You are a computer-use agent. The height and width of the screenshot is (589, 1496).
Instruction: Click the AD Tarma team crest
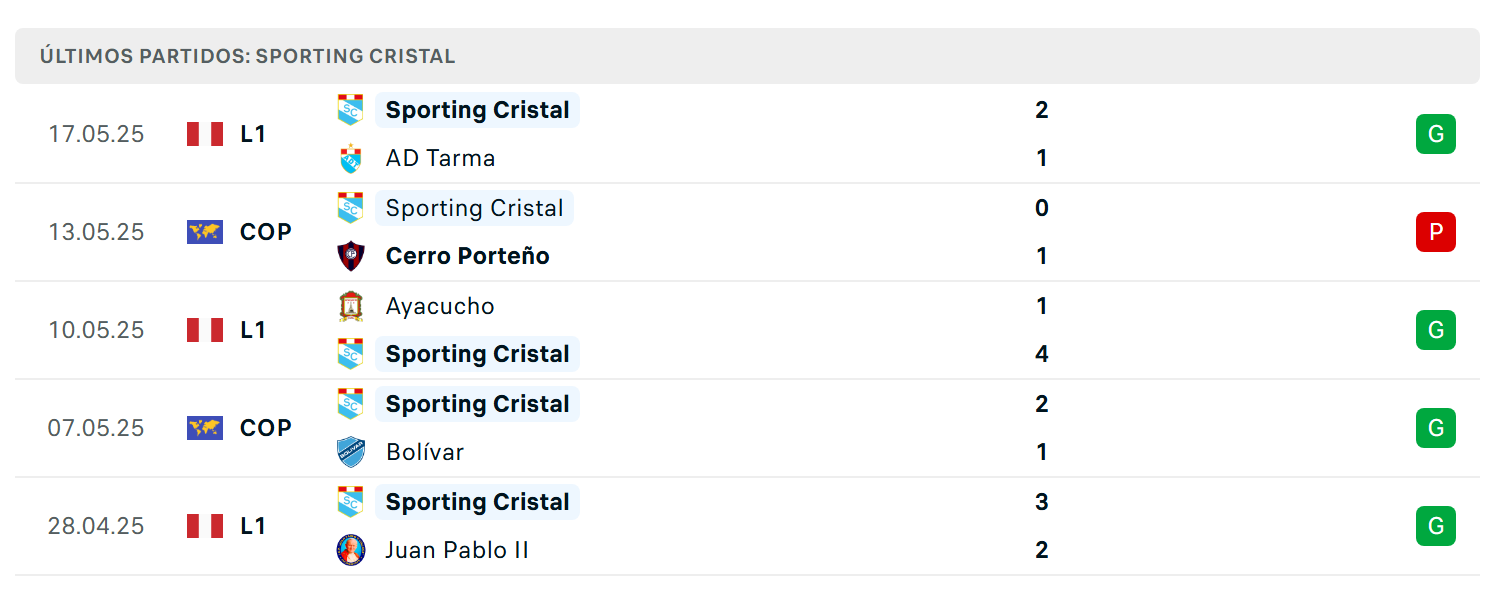tap(350, 158)
